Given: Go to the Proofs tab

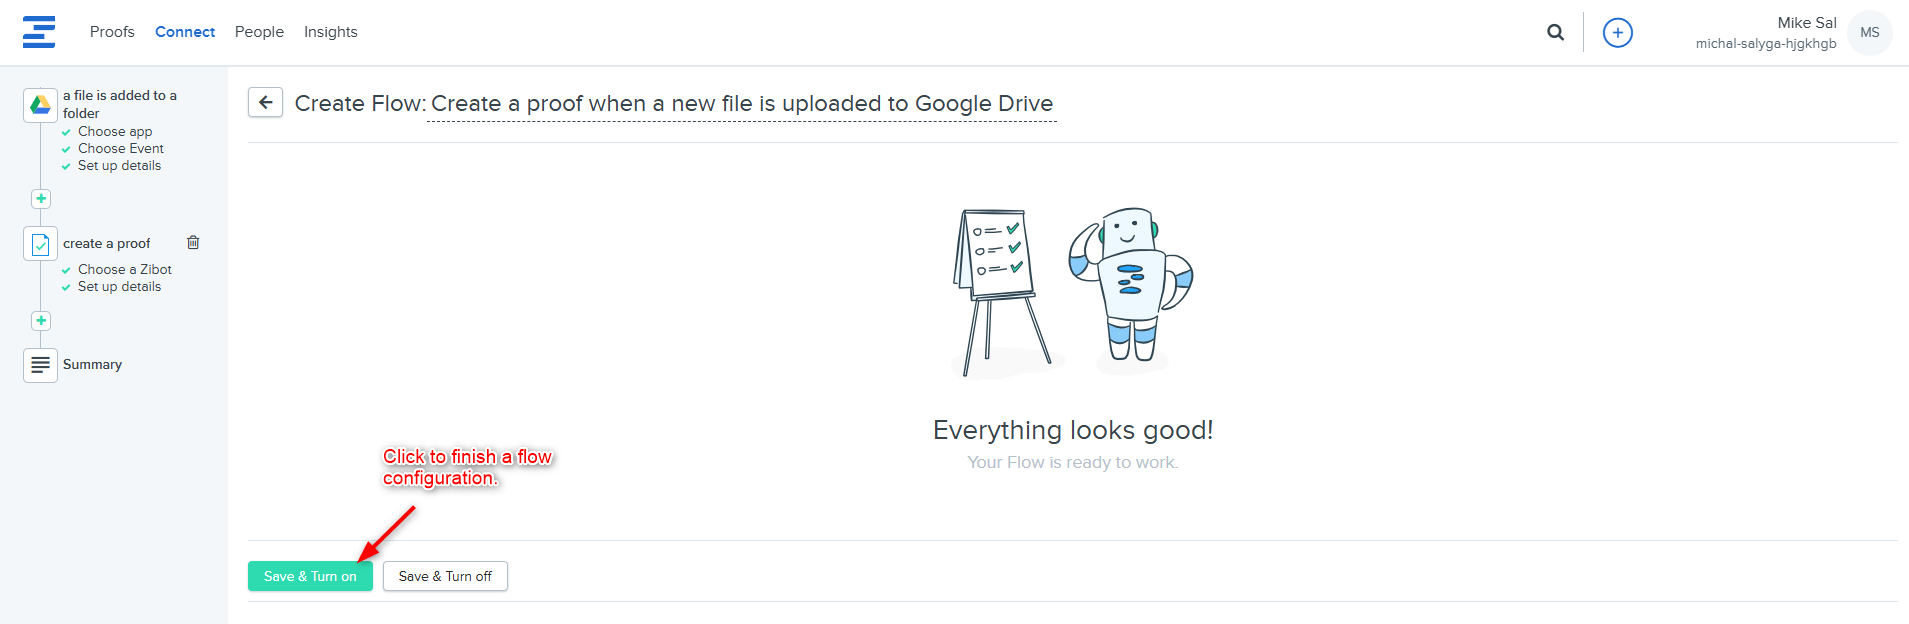Looking at the screenshot, I should 112,32.
